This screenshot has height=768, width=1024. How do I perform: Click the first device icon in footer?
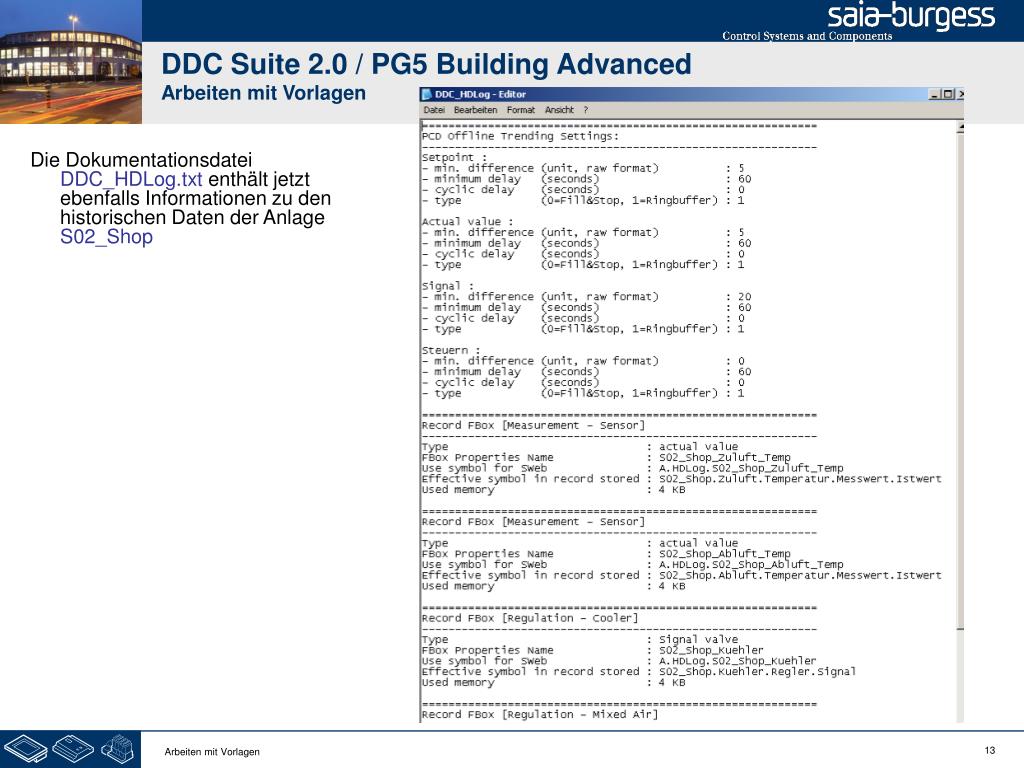pyautogui.click(x=25, y=749)
